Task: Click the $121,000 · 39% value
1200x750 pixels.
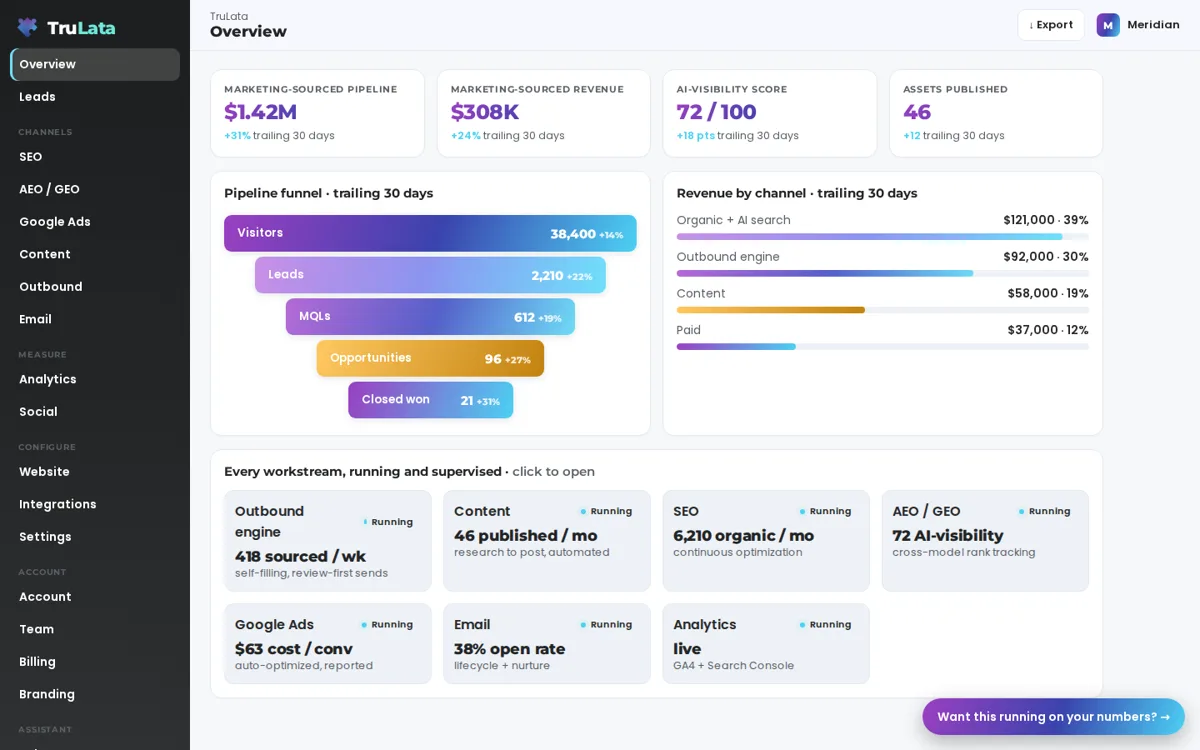Action: 1046,220
